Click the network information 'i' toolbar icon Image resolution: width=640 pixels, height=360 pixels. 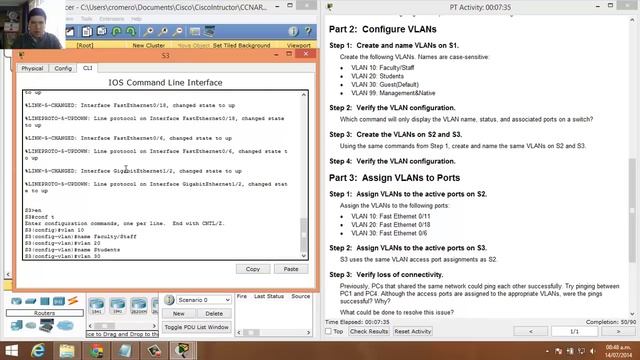tap(293, 31)
